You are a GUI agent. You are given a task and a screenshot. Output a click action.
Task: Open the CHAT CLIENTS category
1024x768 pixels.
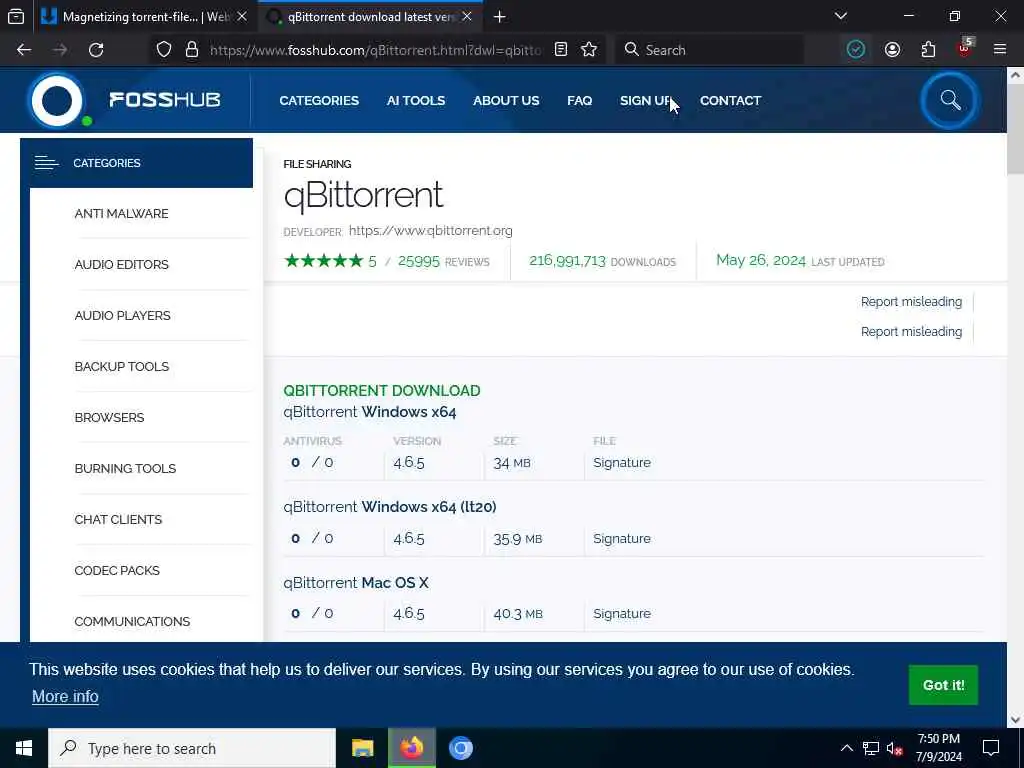[x=118, y=519]
